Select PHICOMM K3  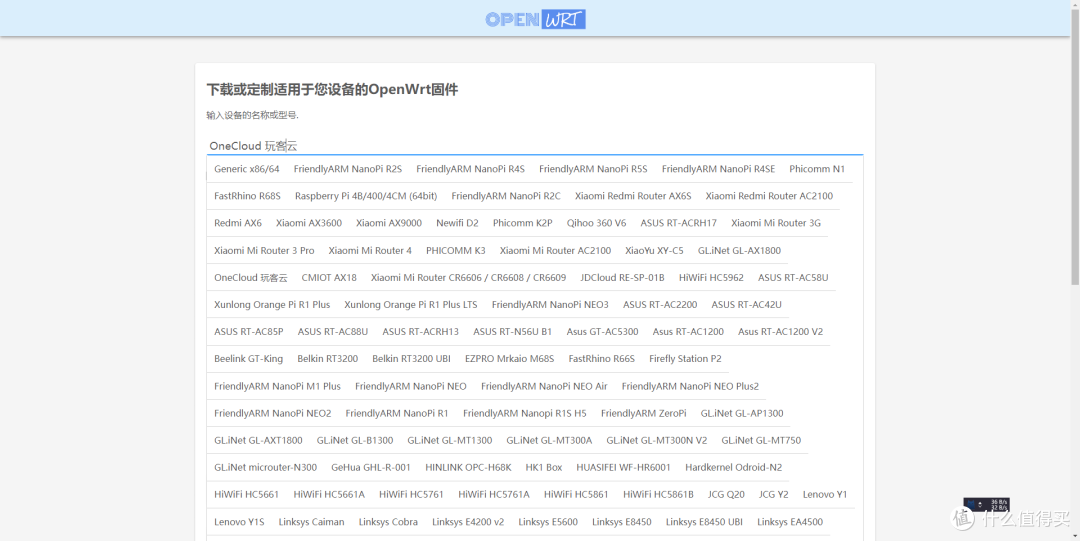pyautogui.click(x=455, y=250)
